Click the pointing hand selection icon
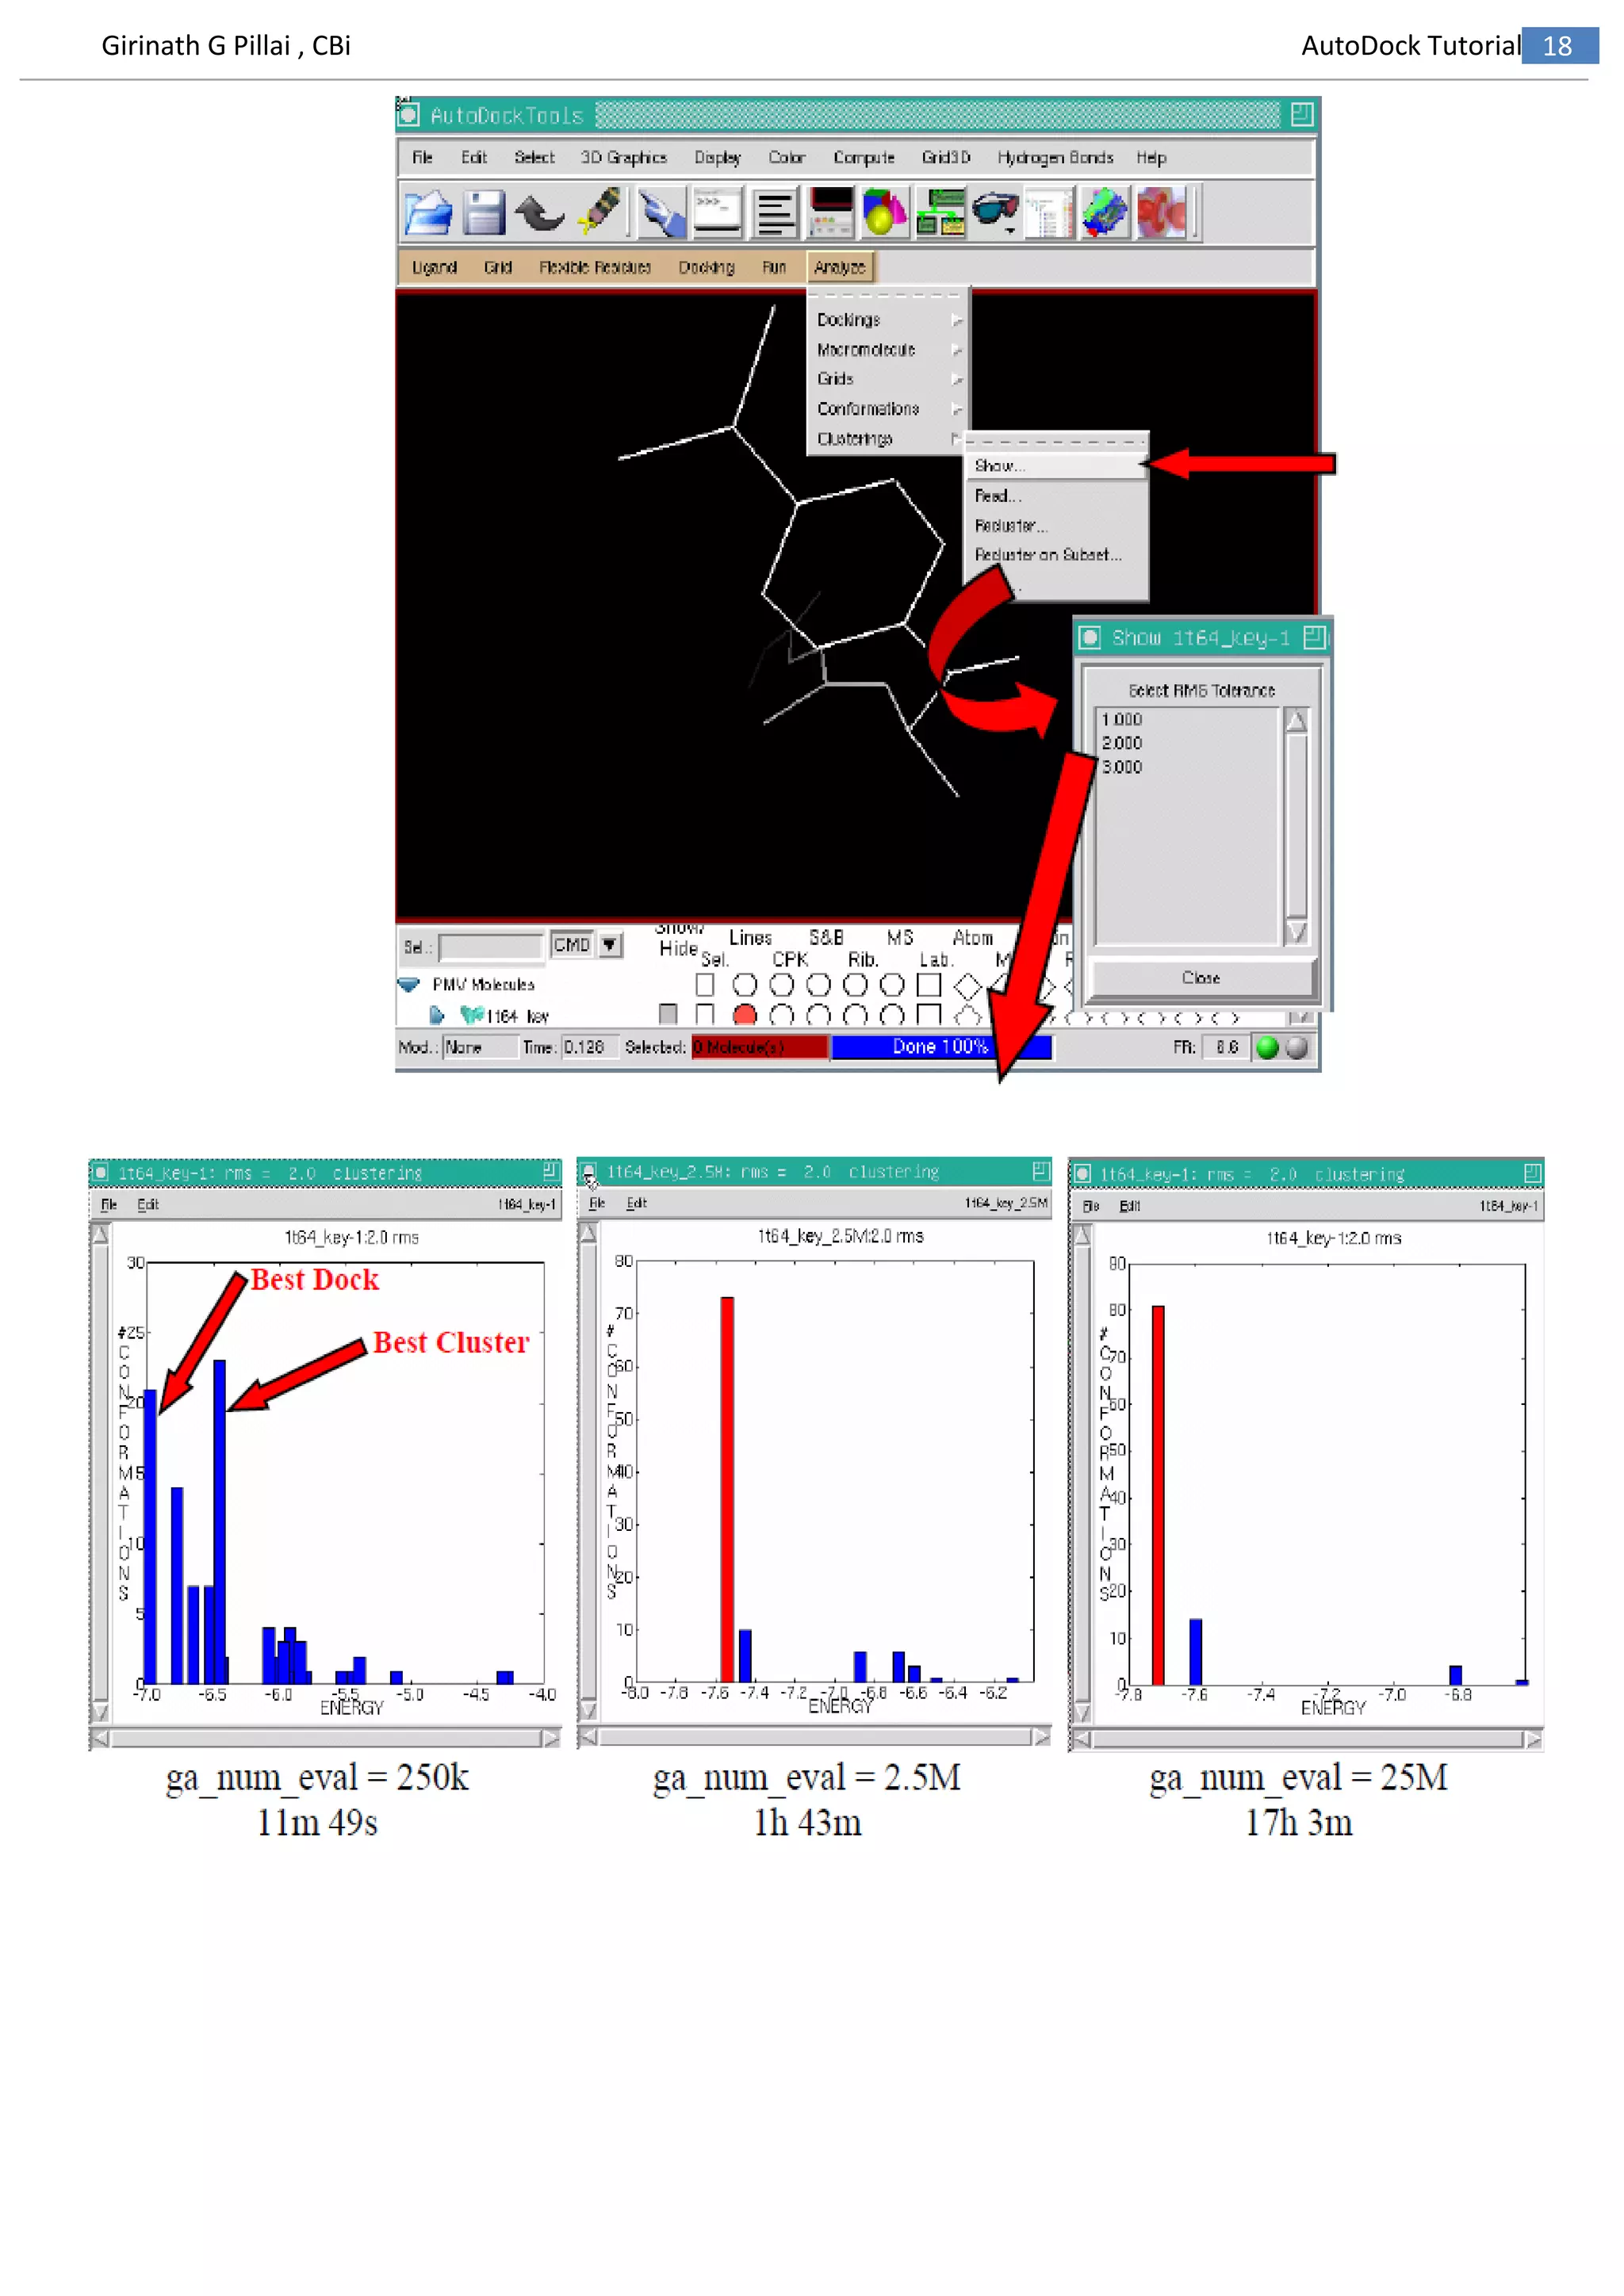1624x2296 pixels. 662,213
